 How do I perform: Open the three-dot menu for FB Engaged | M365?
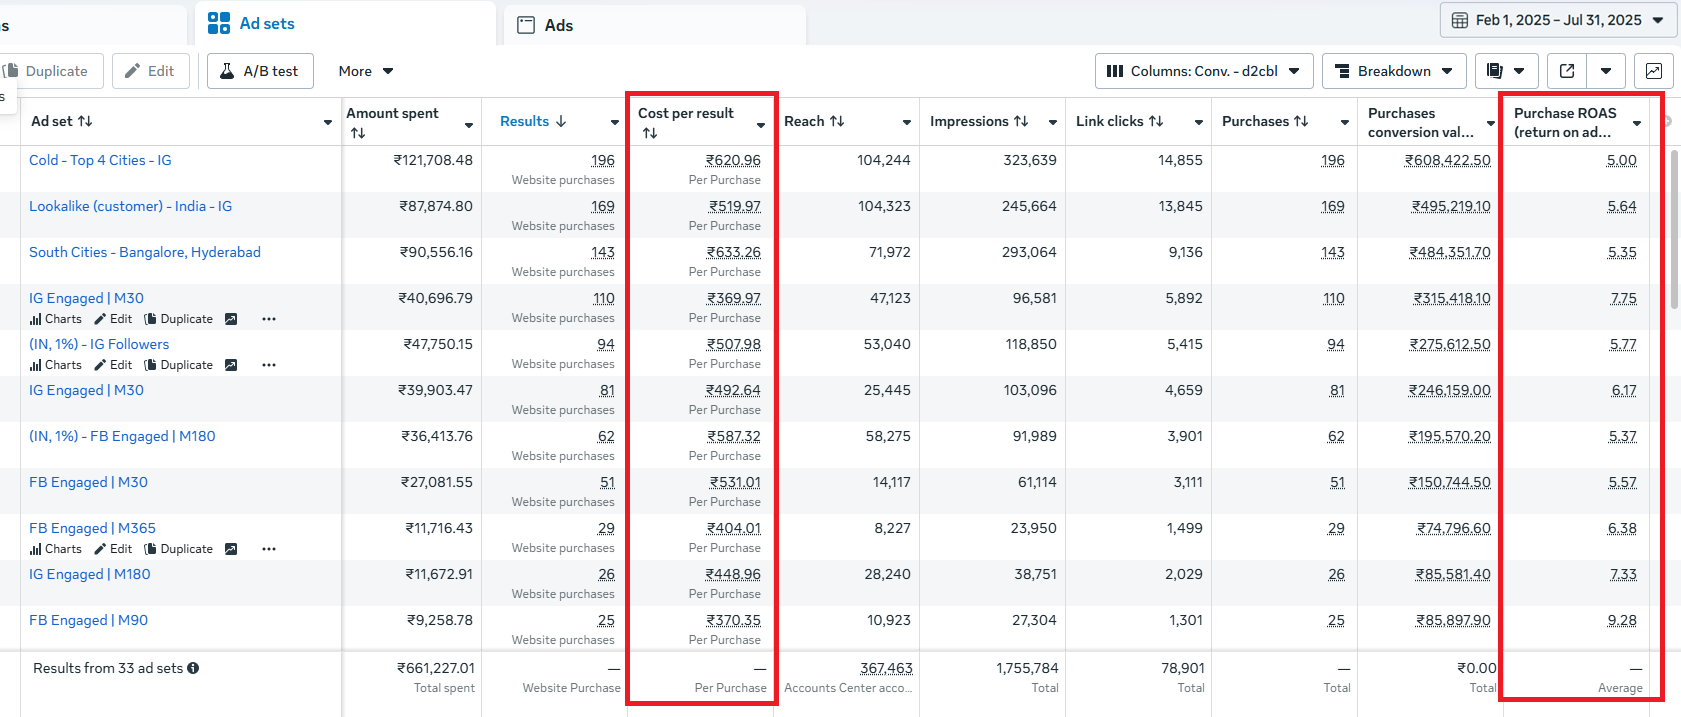pyautogui.click(x=268, y=549)
